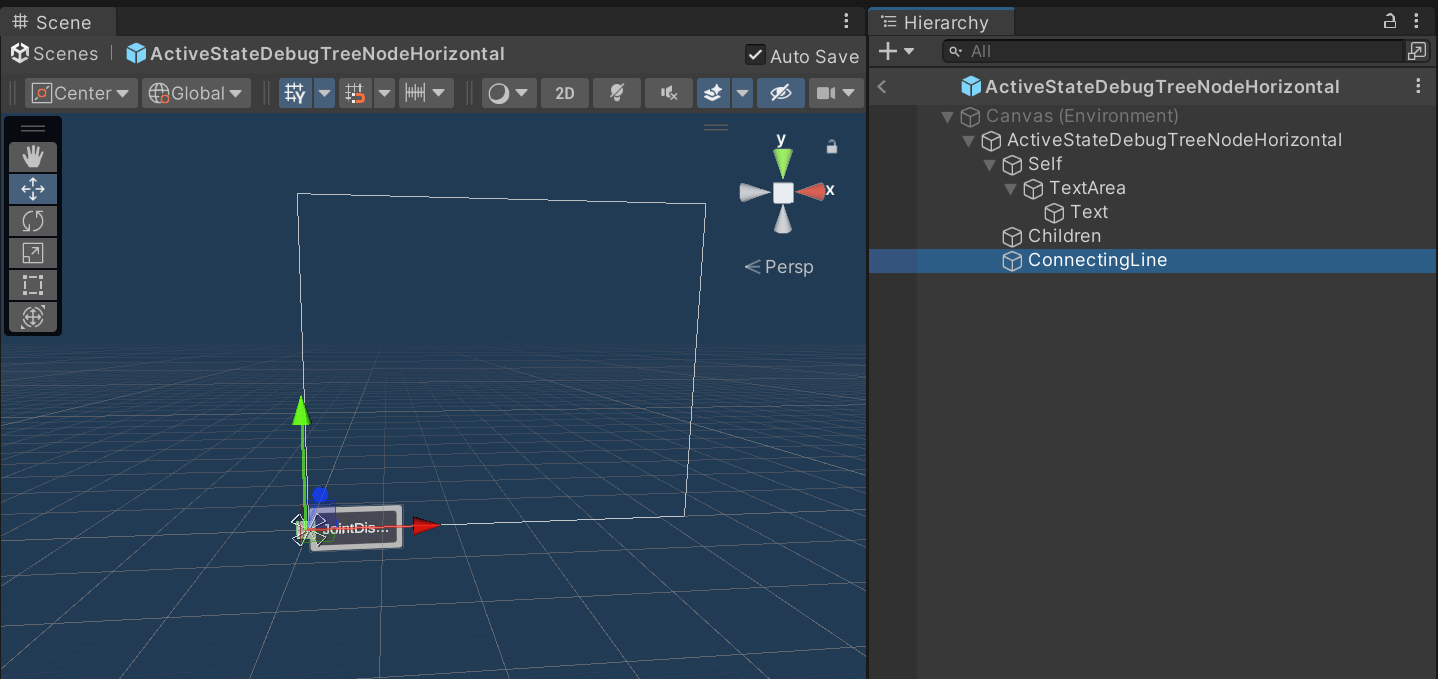The width and height of the screenshot is (1438, 679).
Task: Toggle scene effects layers icon
Action: [x=713, y=93]
